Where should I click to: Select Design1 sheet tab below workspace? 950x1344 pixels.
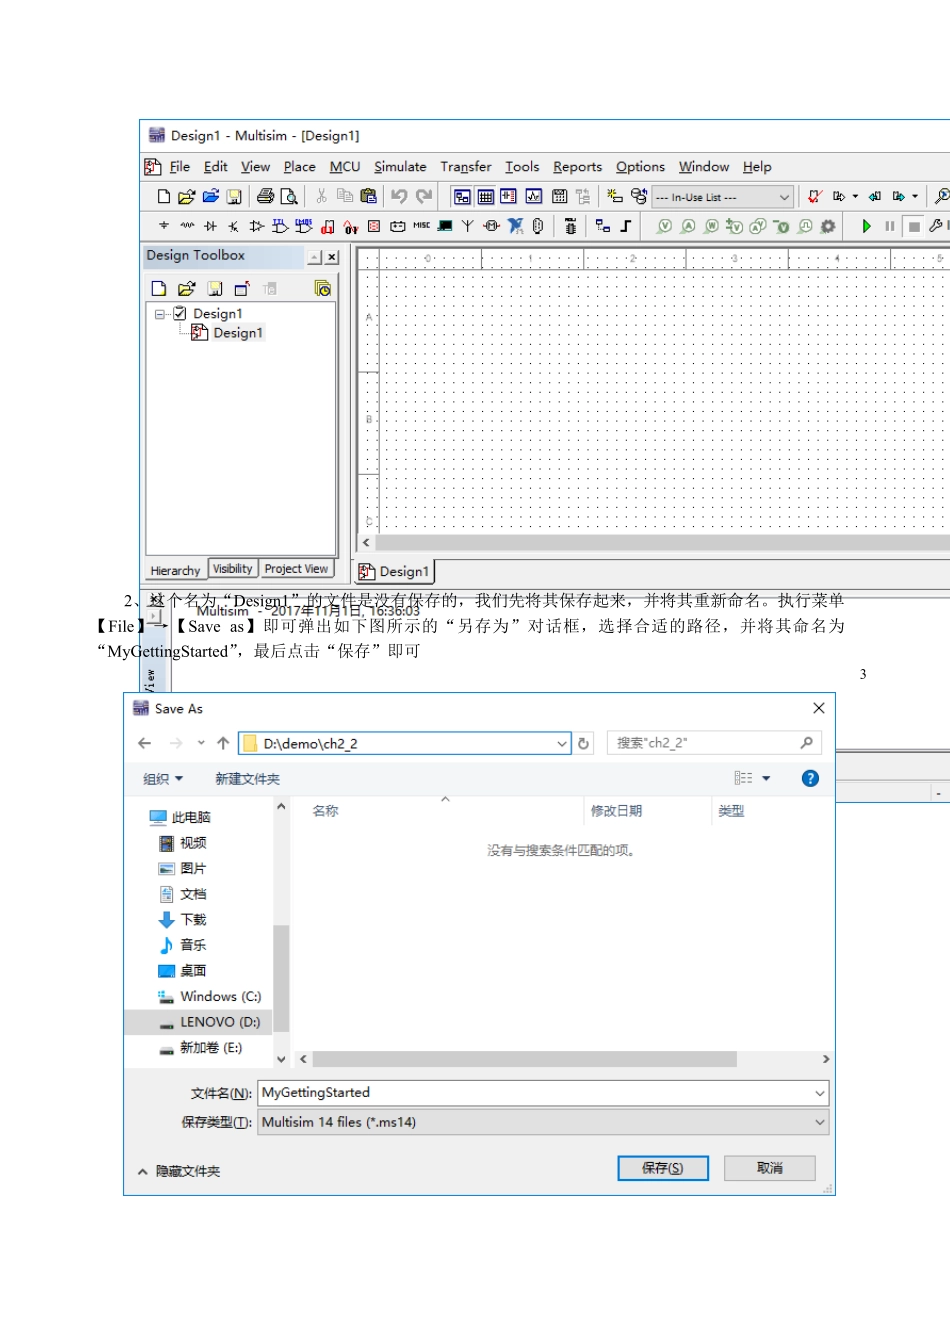coord(394,572)
